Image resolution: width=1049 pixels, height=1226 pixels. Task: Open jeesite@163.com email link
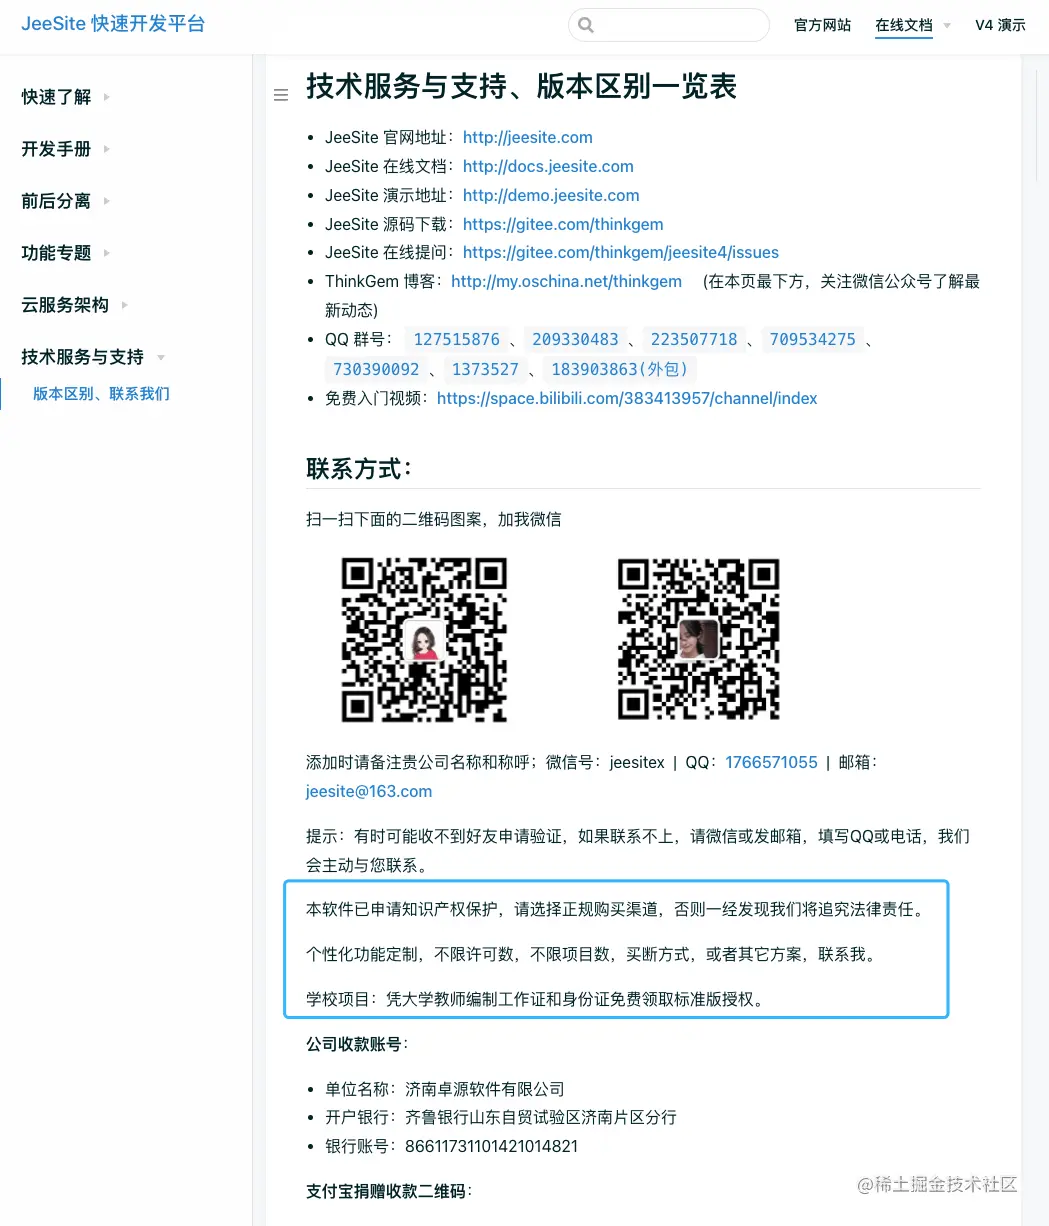[x=369, y=791]
